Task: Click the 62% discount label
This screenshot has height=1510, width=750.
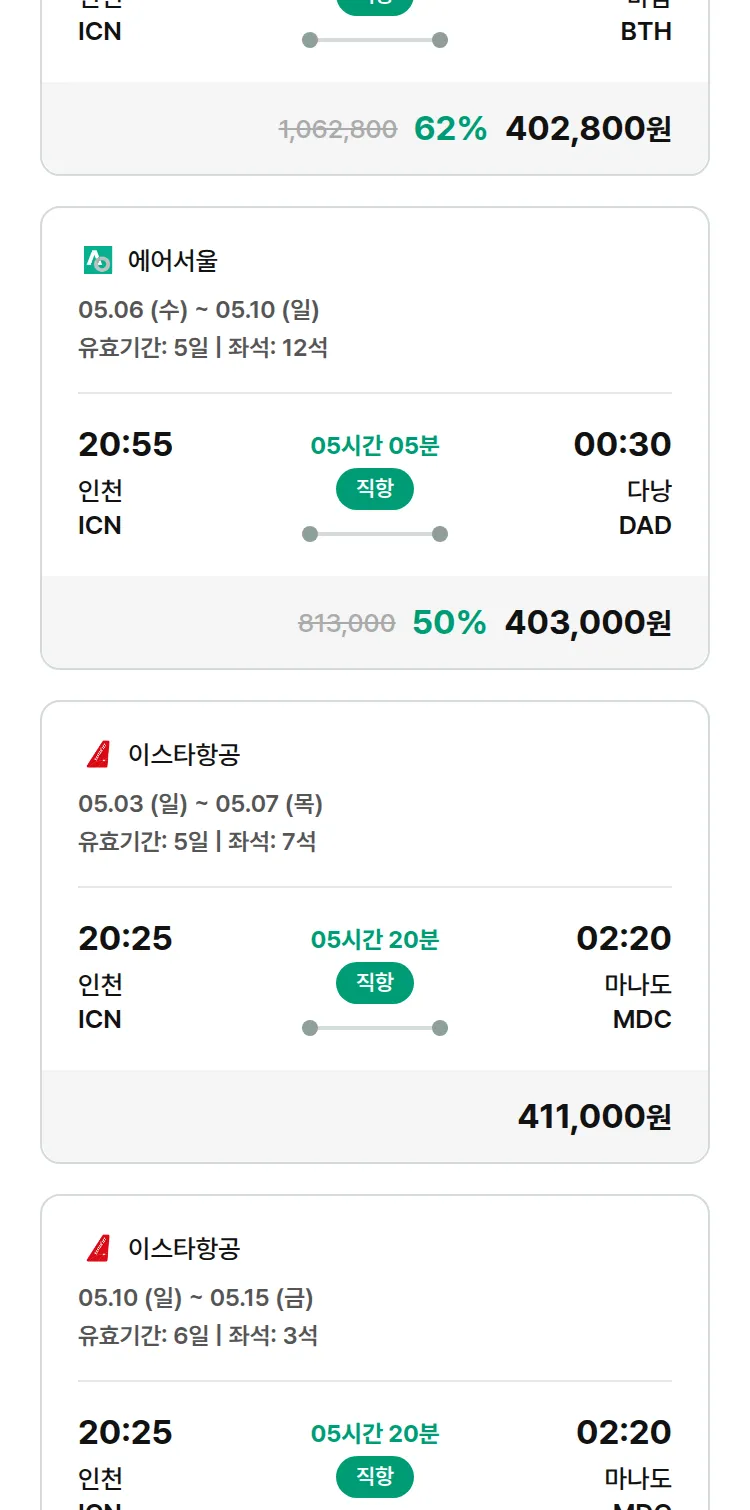Action: (450, 129)
